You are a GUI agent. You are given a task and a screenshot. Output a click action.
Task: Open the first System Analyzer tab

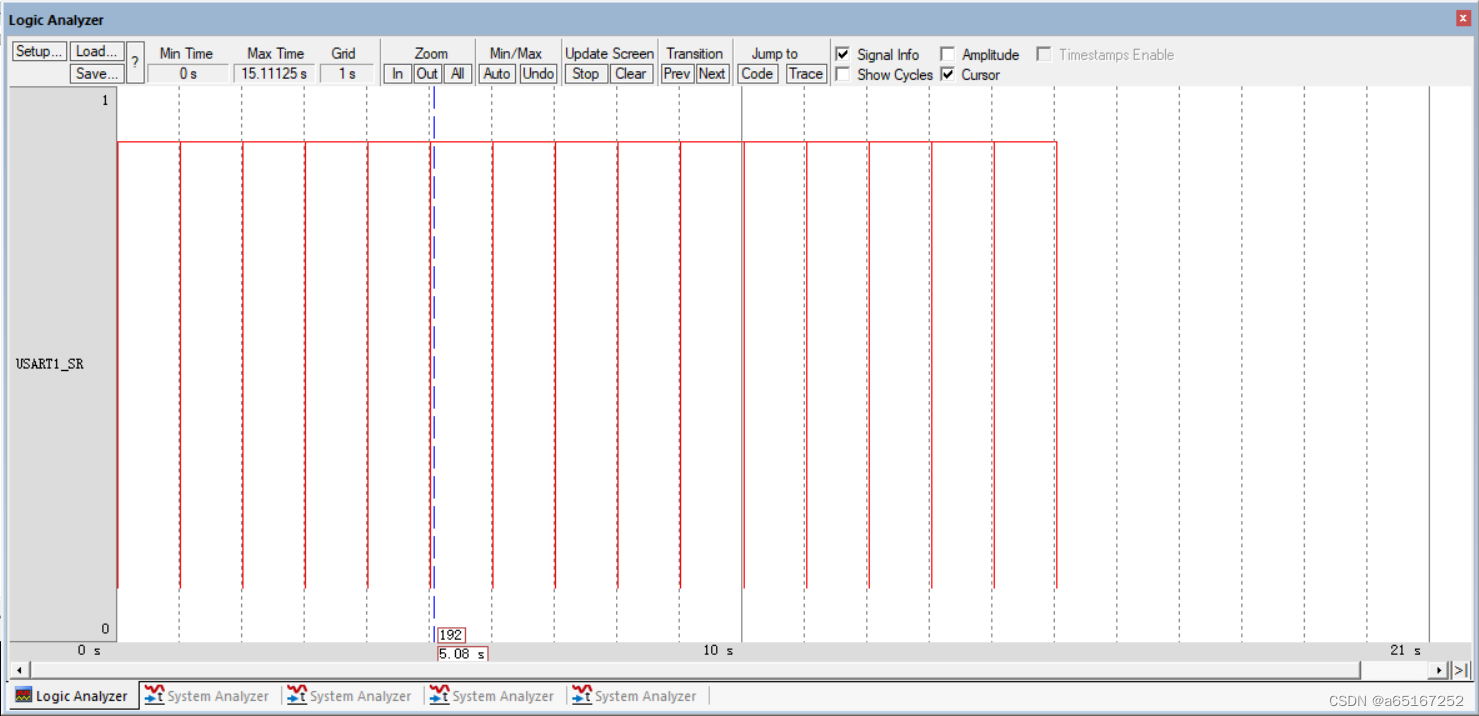pos(207,696)
